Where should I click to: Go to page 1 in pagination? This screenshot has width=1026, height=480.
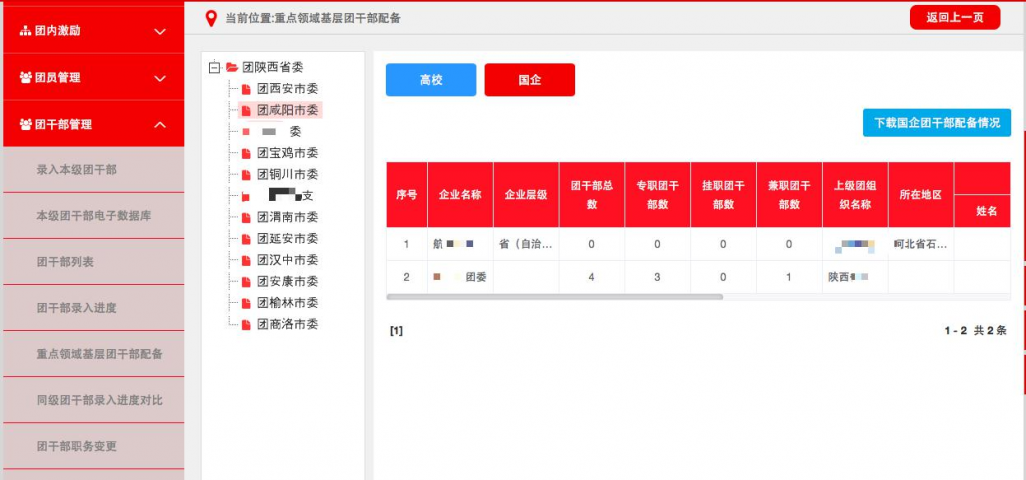click(396, 331)
